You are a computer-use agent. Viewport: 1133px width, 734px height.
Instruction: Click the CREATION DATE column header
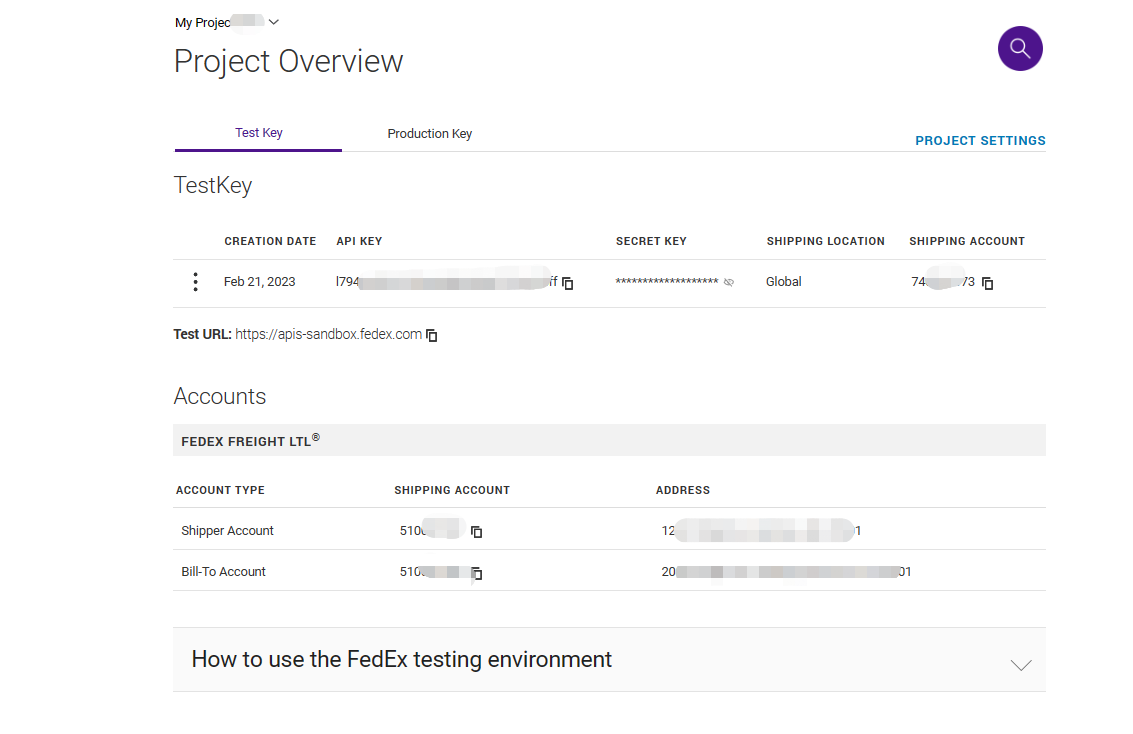270,241
